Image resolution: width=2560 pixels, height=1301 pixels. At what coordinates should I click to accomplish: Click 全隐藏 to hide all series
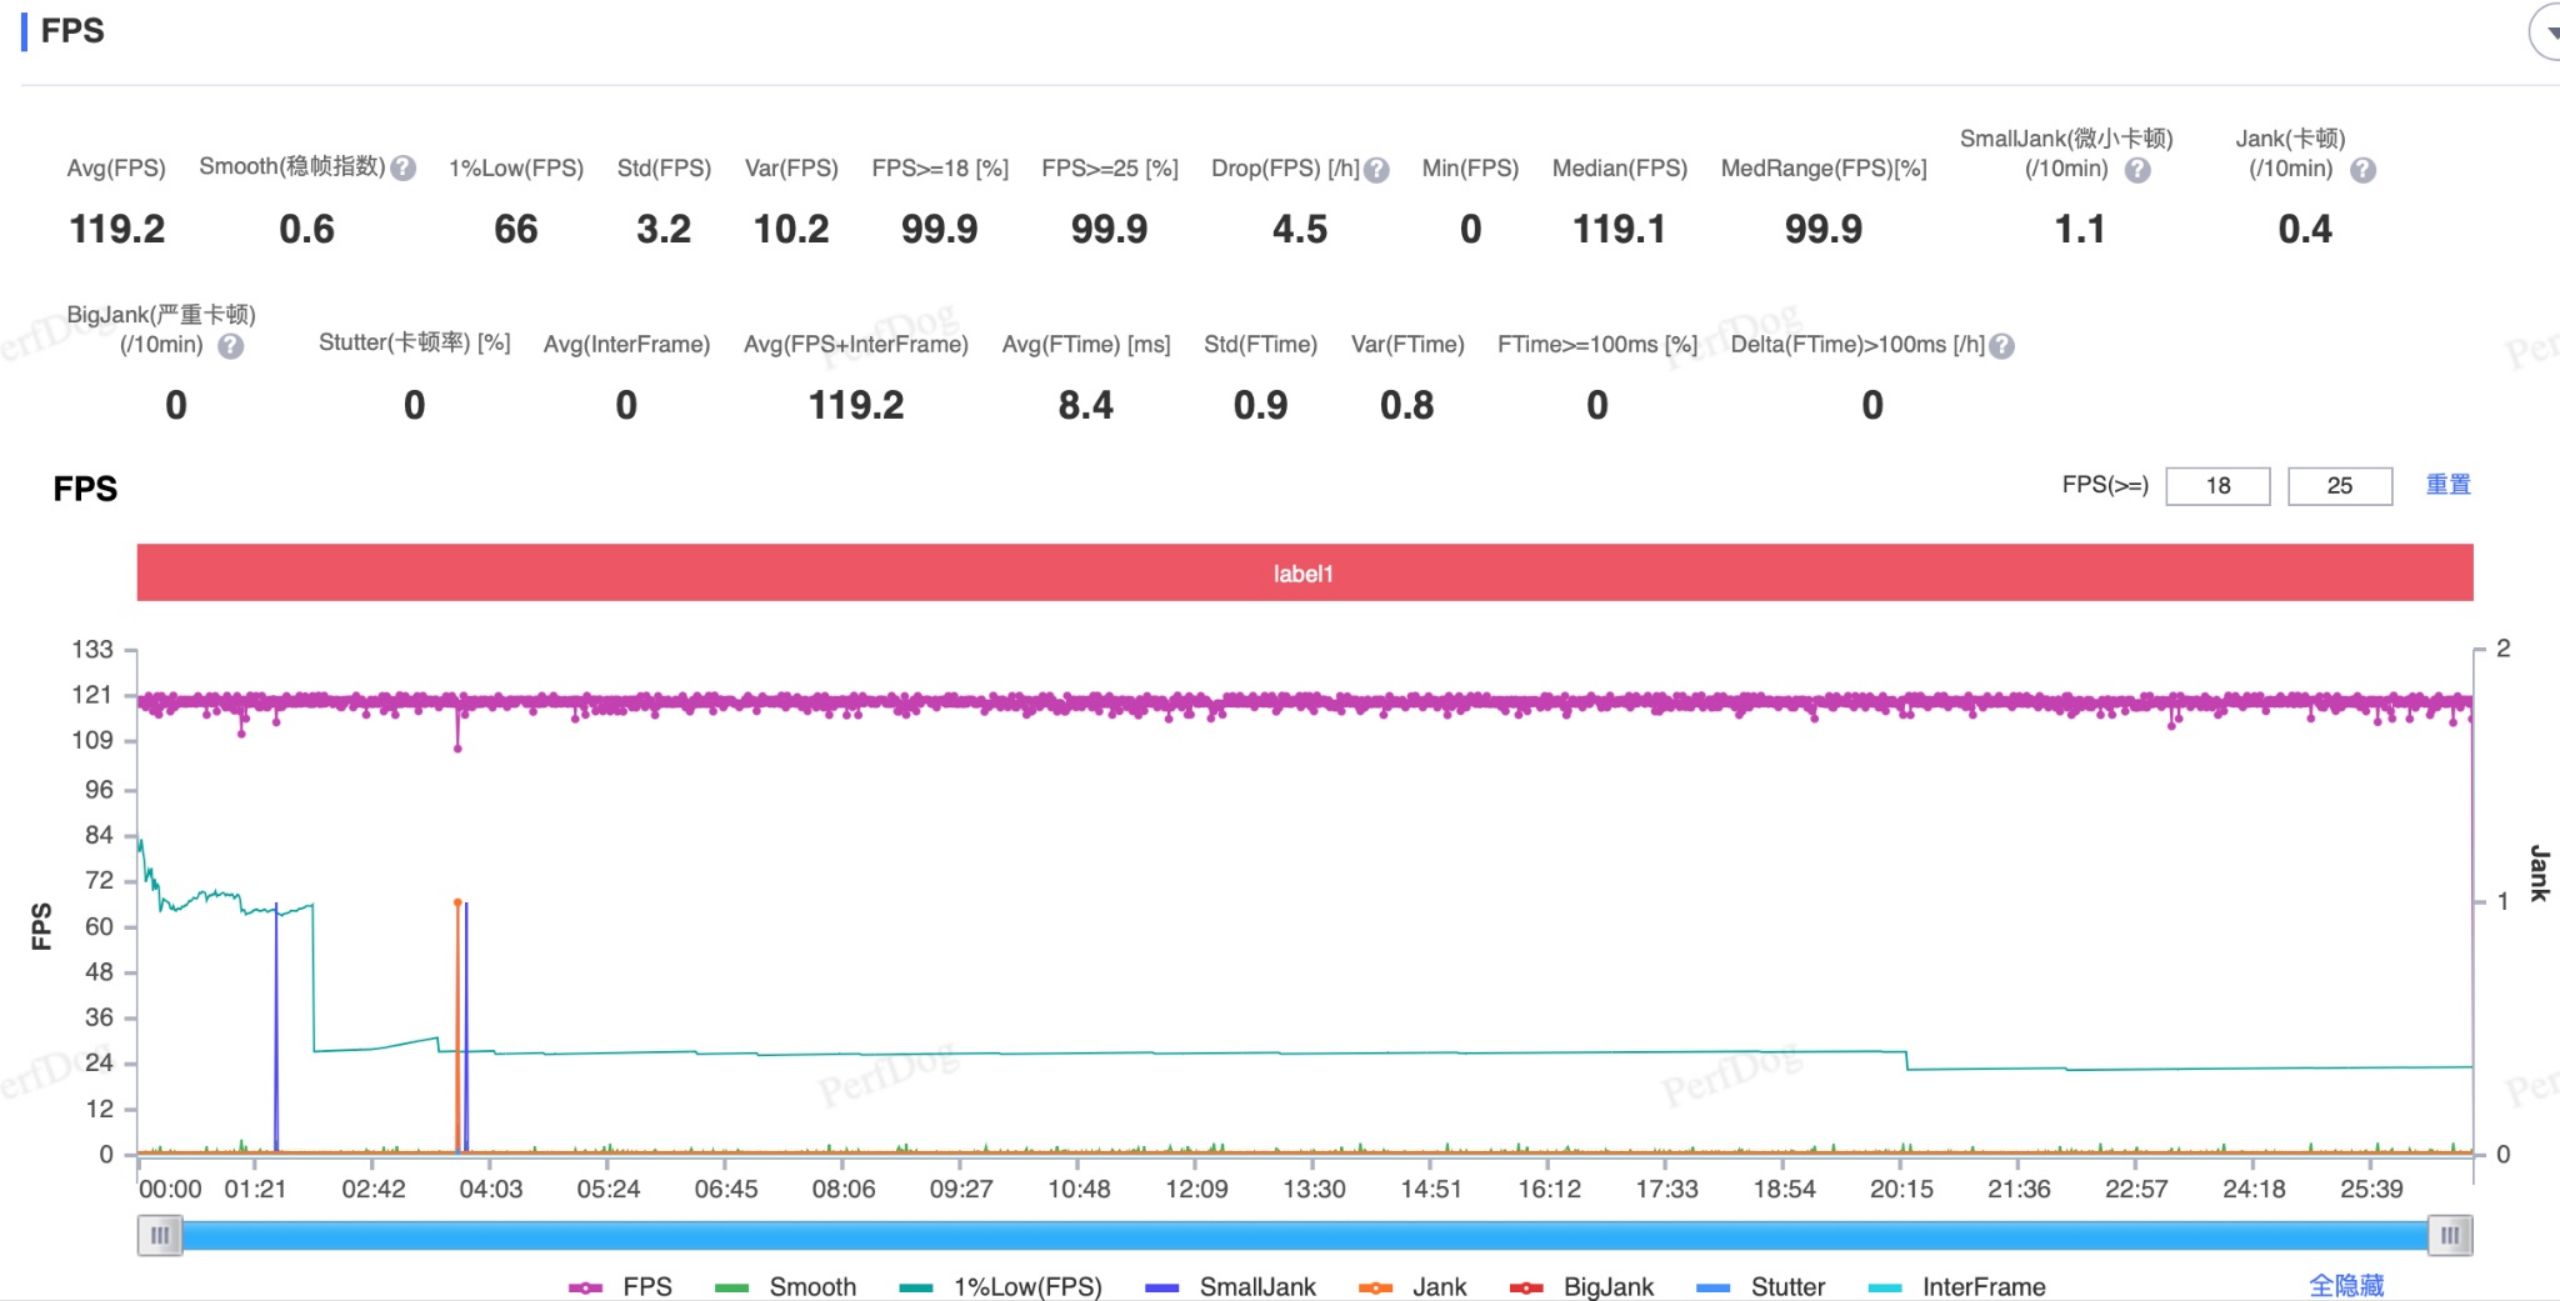[x=2347, y=1285]
